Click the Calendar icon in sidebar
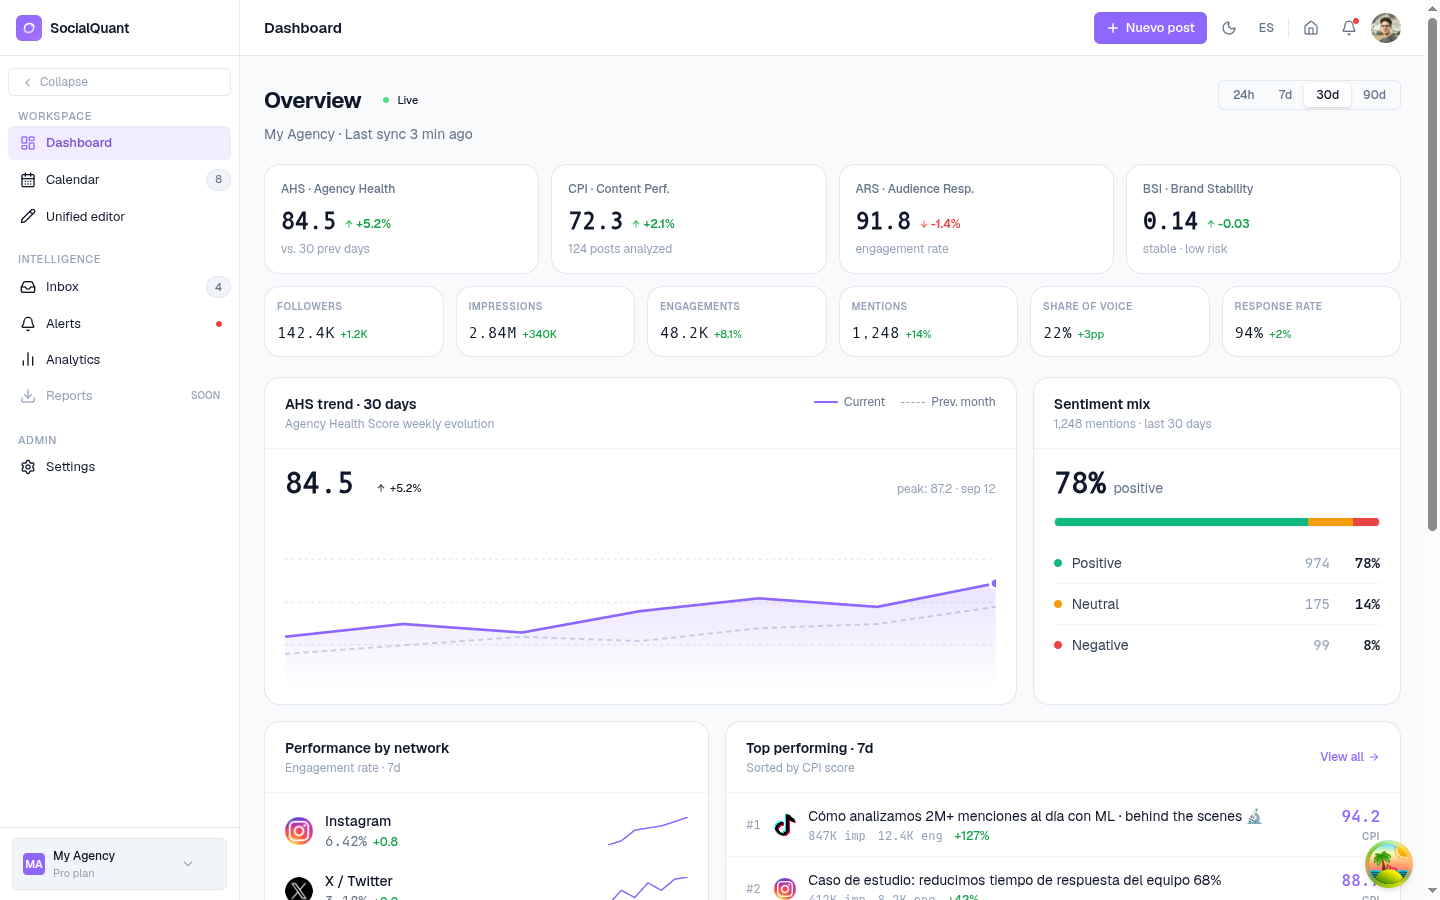Screen dimensions: 1440x900 coord(28,180)
